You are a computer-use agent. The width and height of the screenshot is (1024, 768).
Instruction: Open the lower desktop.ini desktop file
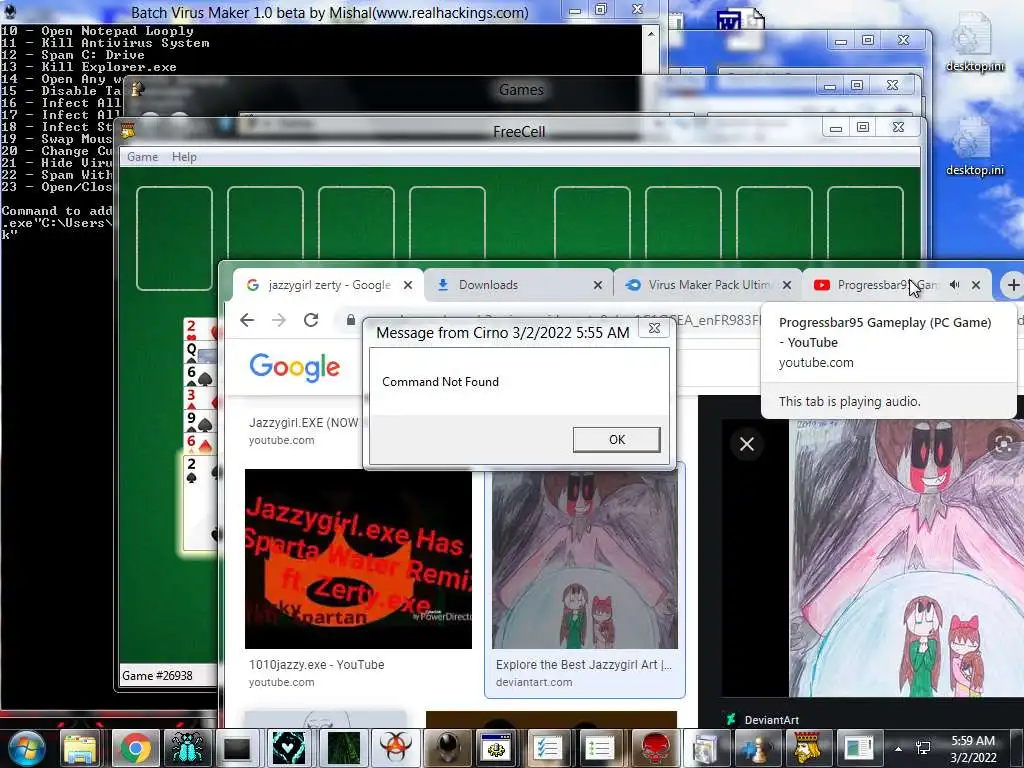pos(974,146)
